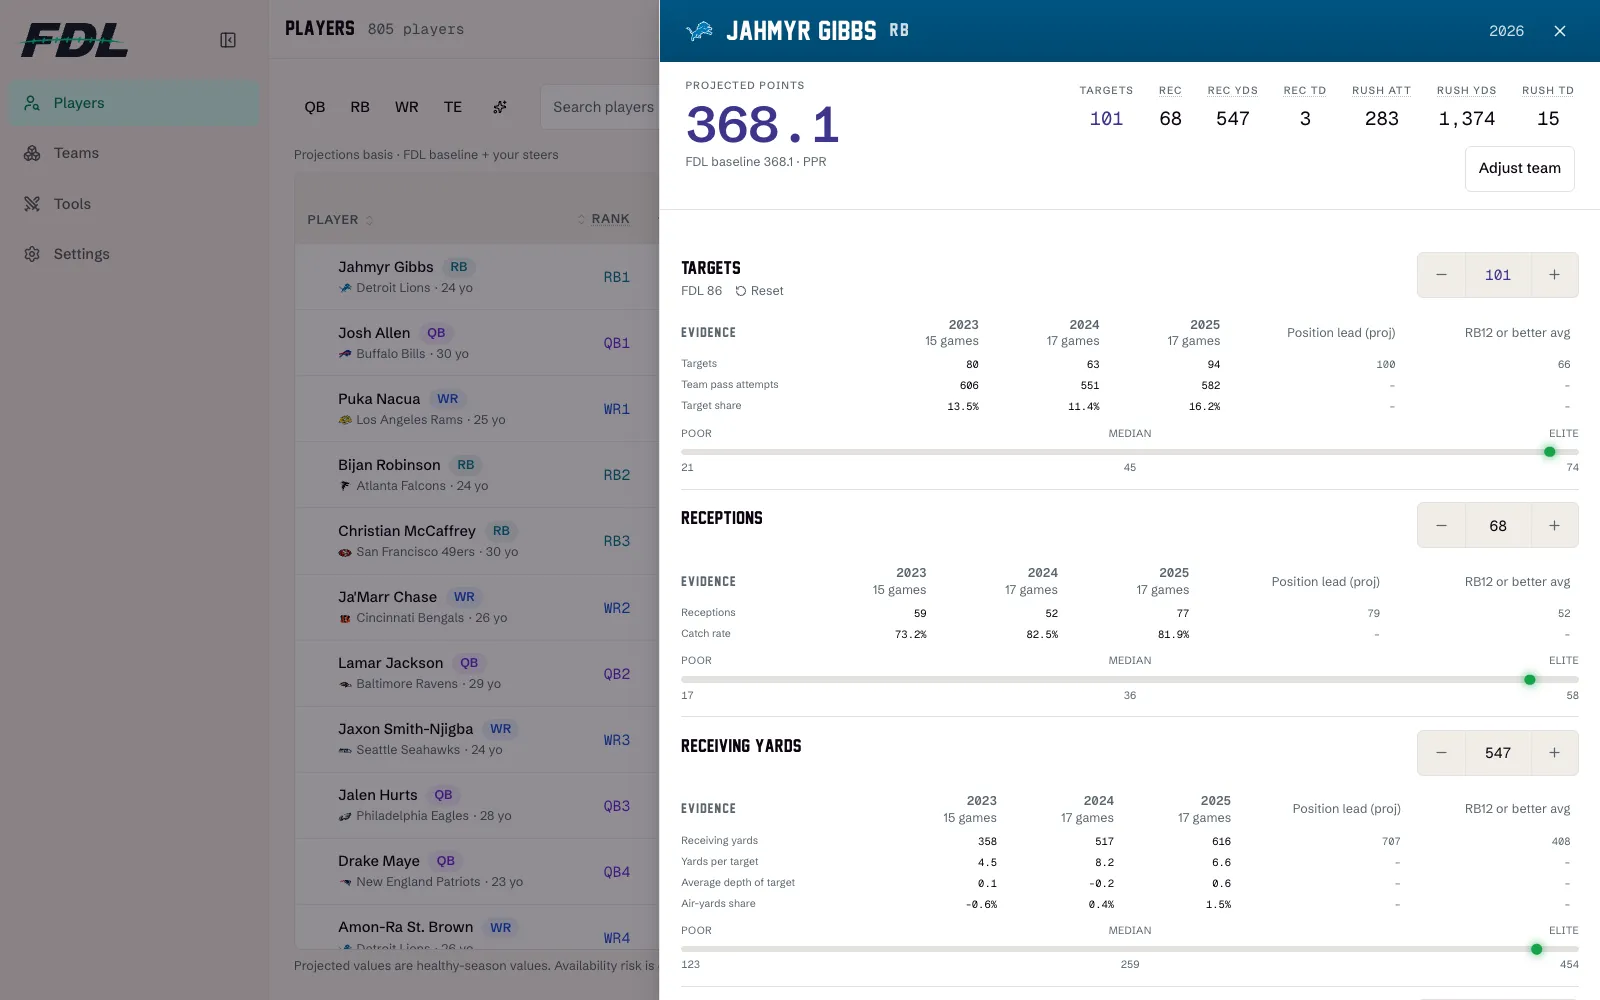Decrease Receptions with the minus button
The width and height of the screenshot is (1600, 1000).
click(1441, 526)
